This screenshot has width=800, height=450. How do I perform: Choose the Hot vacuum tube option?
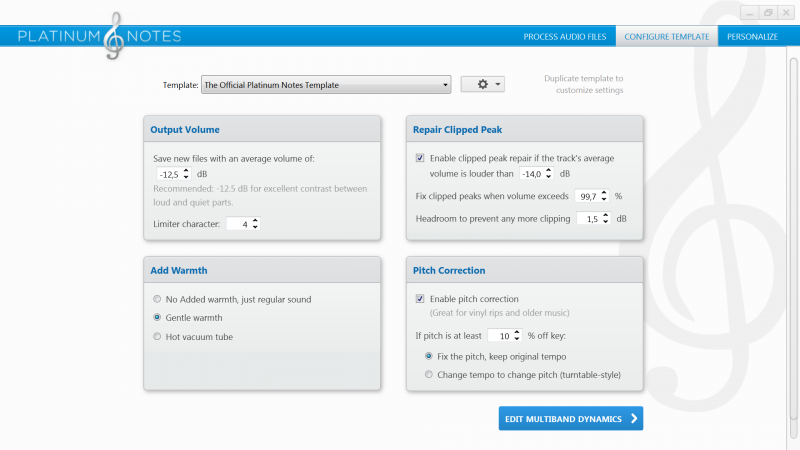coord(157,337)
